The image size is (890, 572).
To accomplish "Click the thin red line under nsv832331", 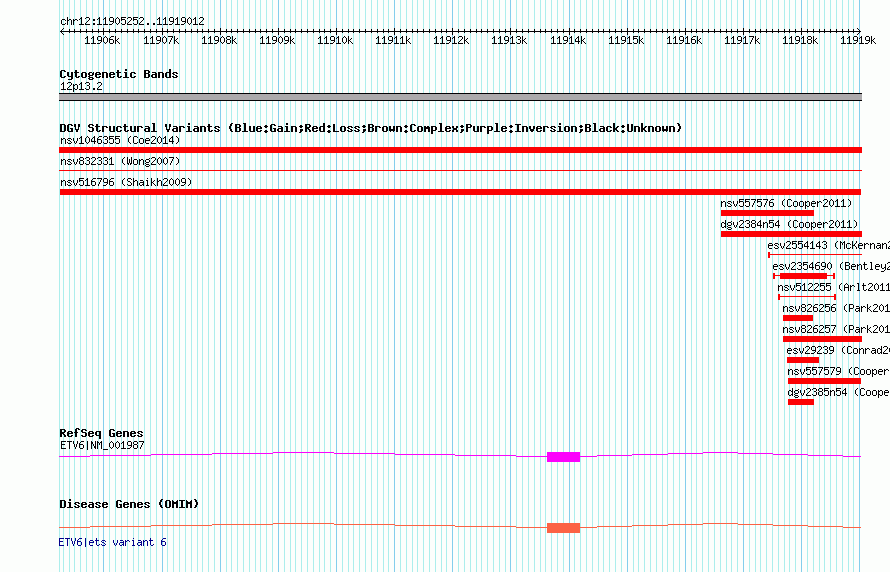I will tap(460, 170).
